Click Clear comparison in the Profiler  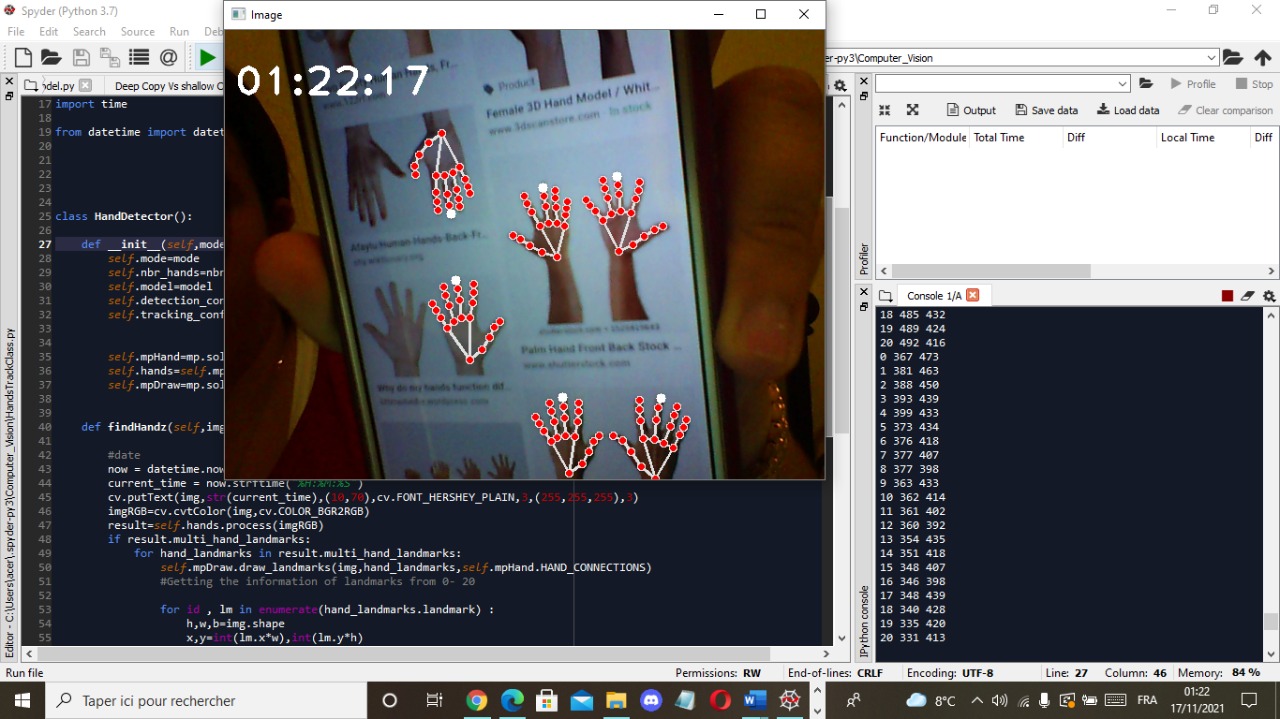coord(1226,110)
